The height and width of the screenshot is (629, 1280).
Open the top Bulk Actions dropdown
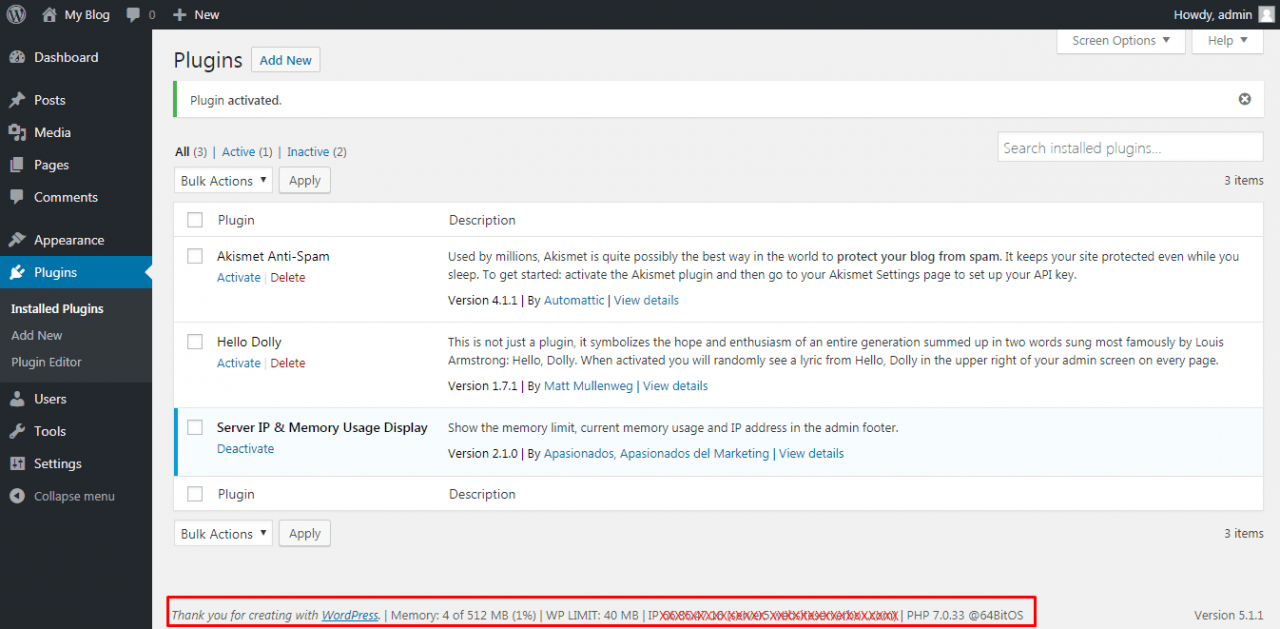click(224, 181)
